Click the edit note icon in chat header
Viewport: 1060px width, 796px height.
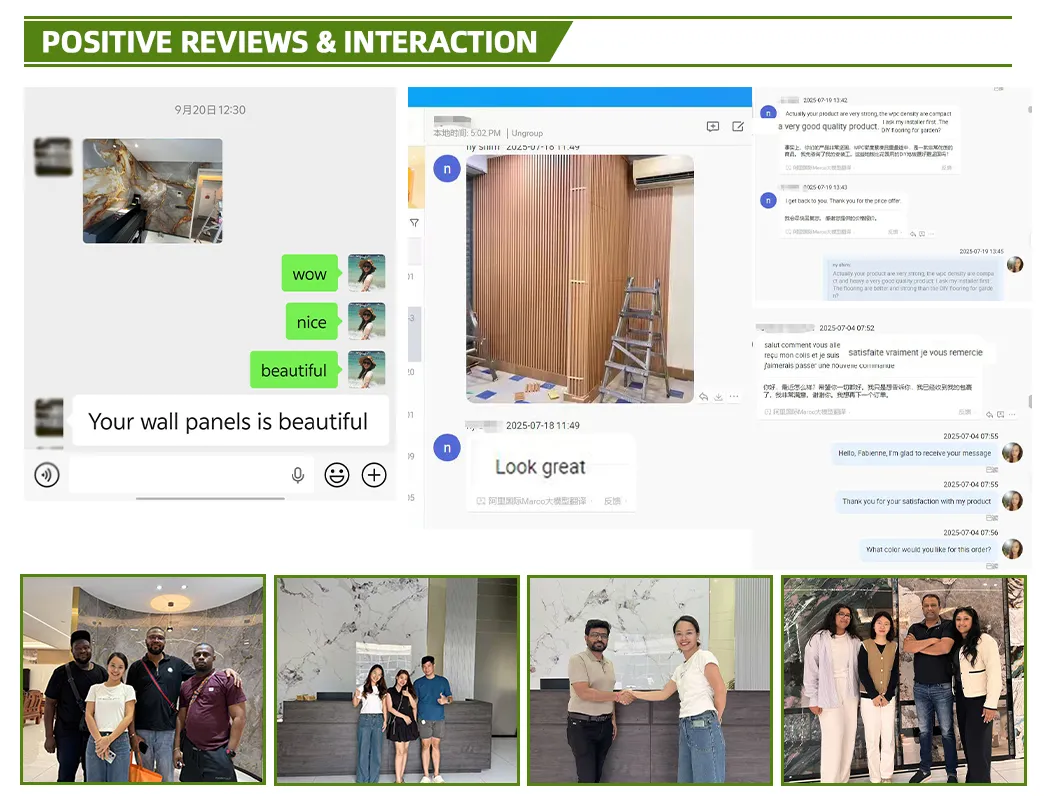[x=738, y=127]
